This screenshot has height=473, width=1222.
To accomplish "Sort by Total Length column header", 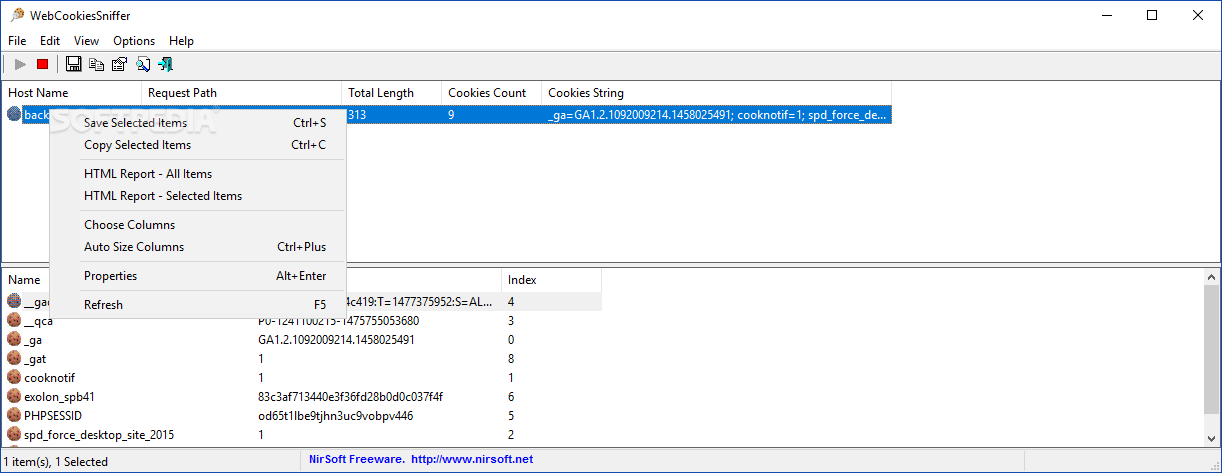I will point(381,93).
